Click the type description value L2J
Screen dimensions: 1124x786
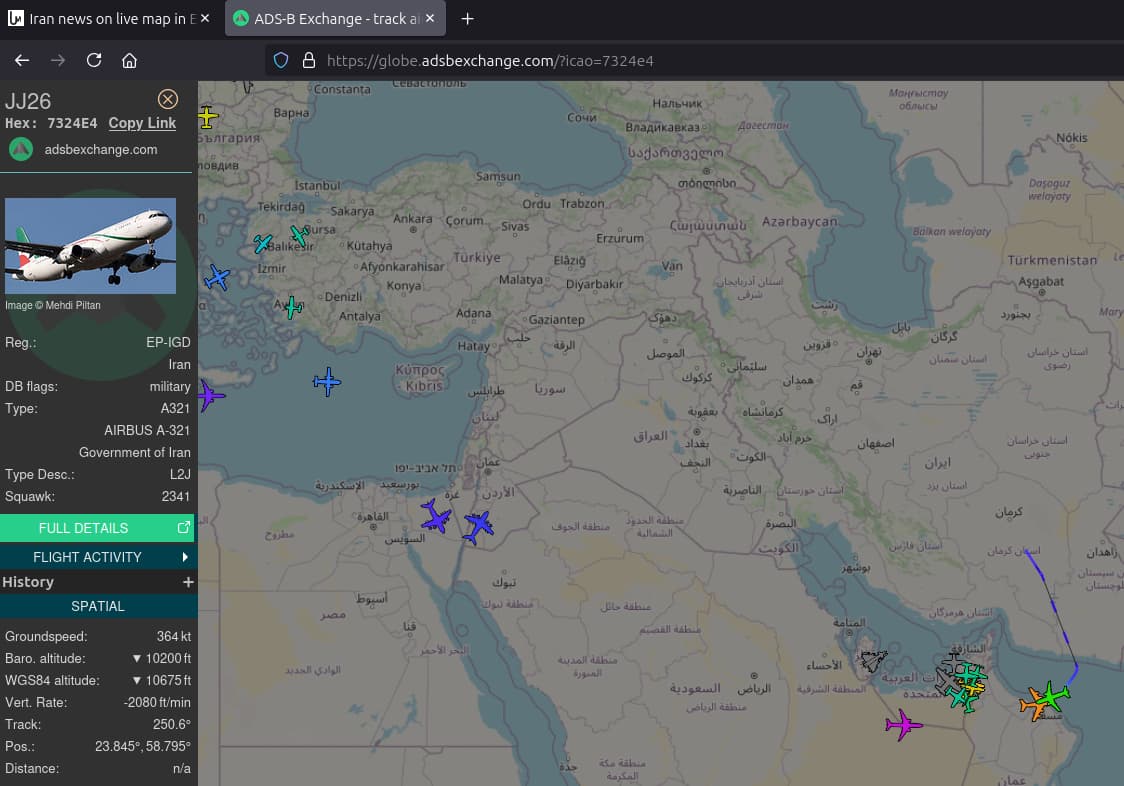tap(181, 475)
